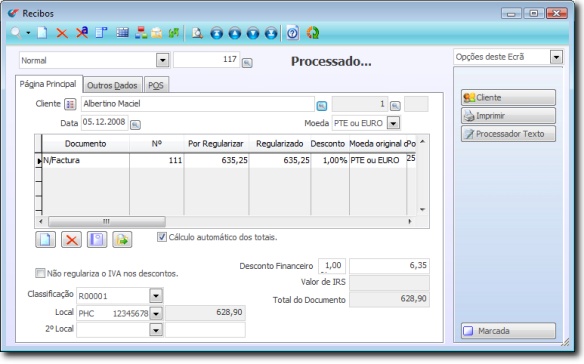
Task: Click the table's vertical scrollbar down arrow
Action: pyautogui.click(x=422, y=209)
